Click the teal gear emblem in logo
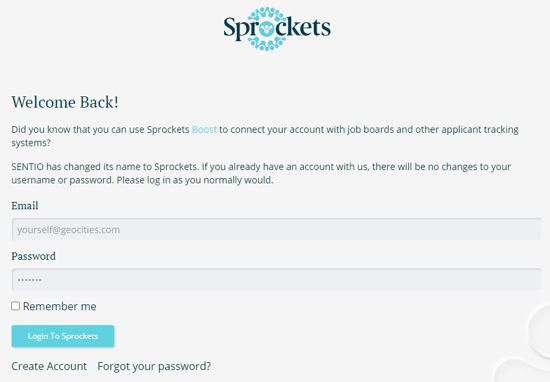 267,29
